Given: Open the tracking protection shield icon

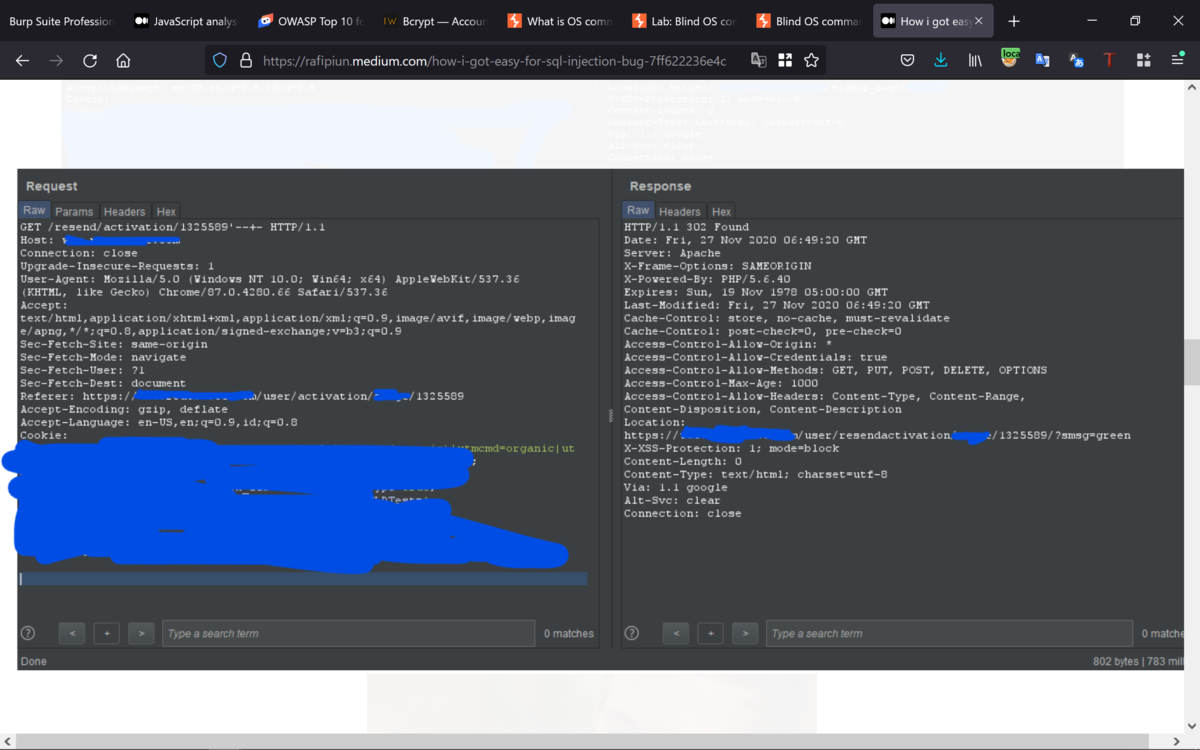Looking at the screenshot, I should coord(220,61).
